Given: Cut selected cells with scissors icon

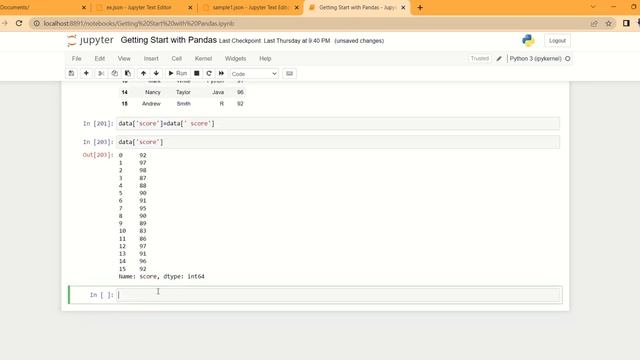Looking at the screenshot, I should tap(101, 73).
